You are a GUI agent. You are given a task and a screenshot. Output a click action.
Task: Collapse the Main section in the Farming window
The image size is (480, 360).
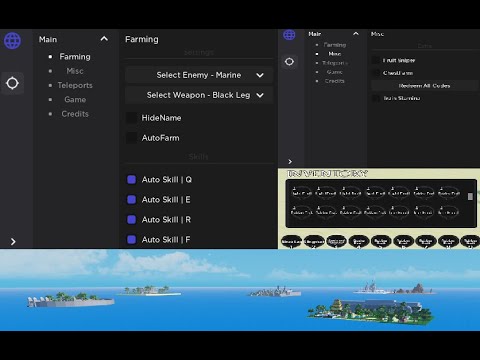(x=104, y=39)
